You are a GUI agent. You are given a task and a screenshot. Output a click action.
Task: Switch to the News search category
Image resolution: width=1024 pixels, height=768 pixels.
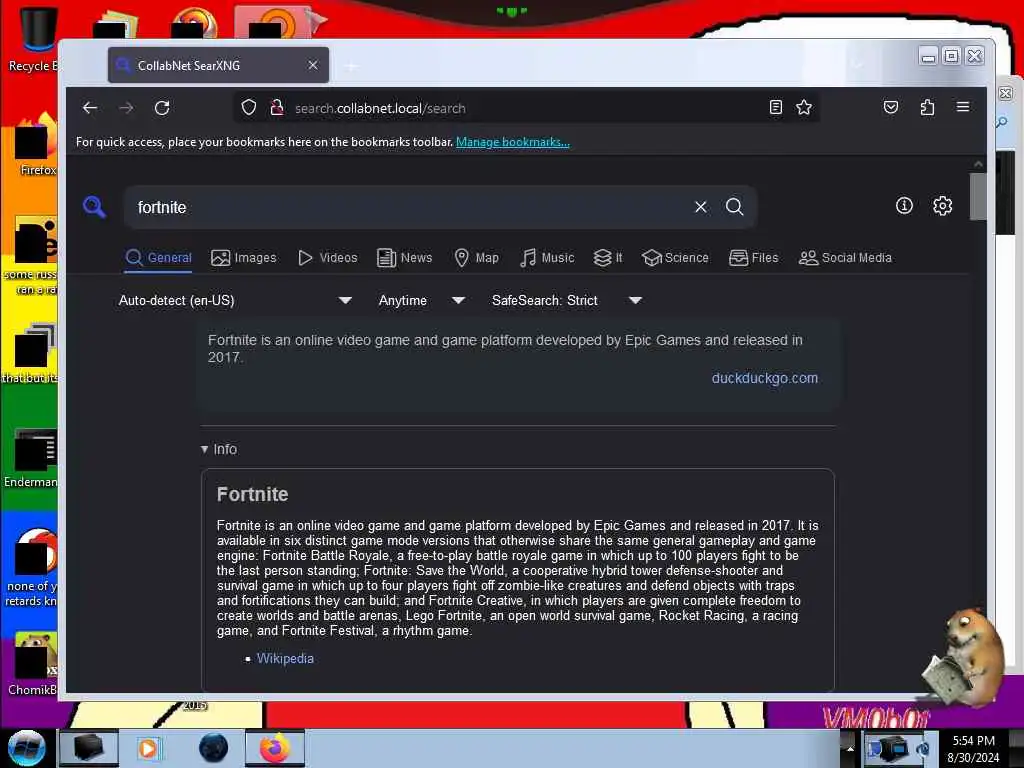coord(405,258)
